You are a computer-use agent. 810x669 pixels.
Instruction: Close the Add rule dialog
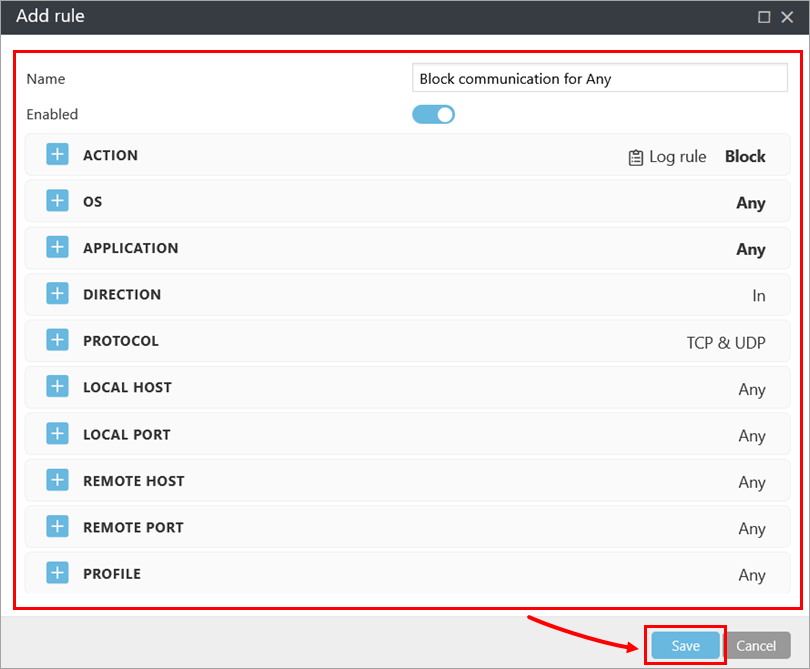click(788, 17)
